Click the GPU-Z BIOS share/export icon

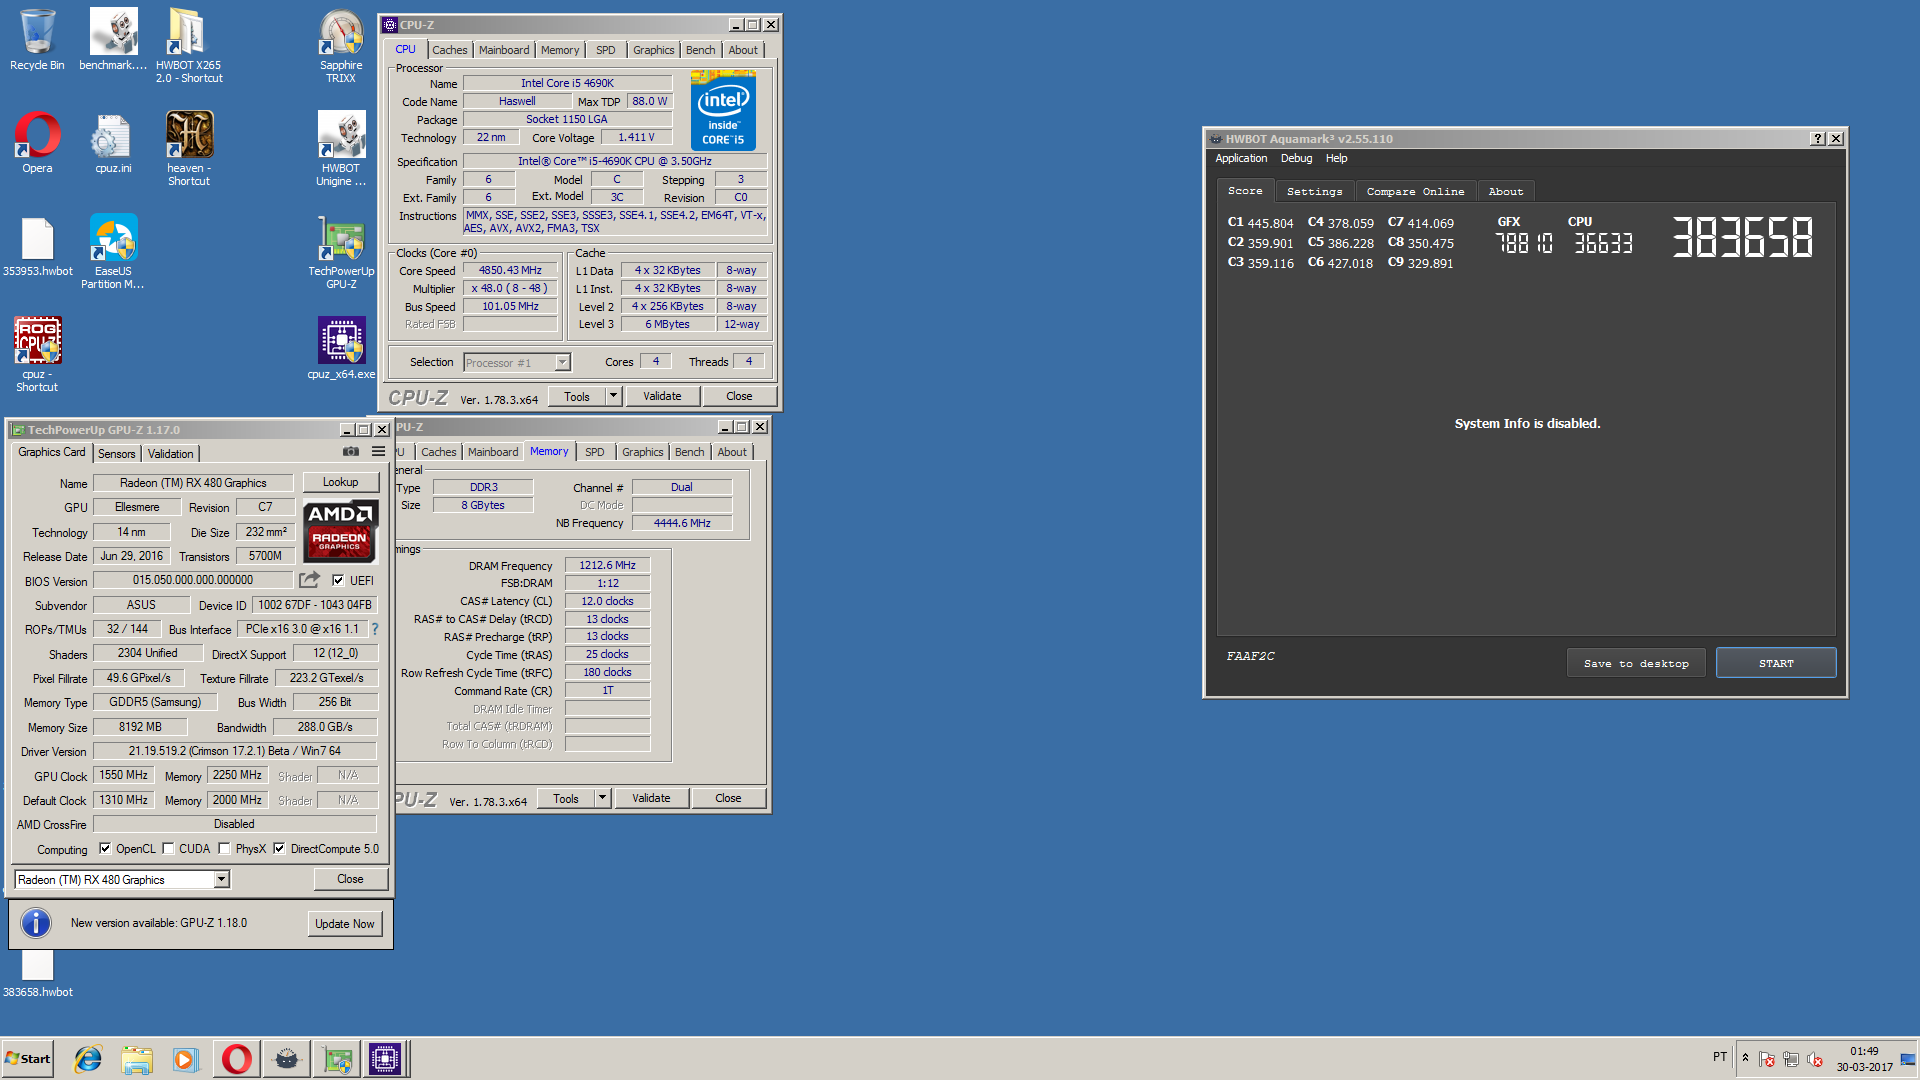[x=309, y=580]
